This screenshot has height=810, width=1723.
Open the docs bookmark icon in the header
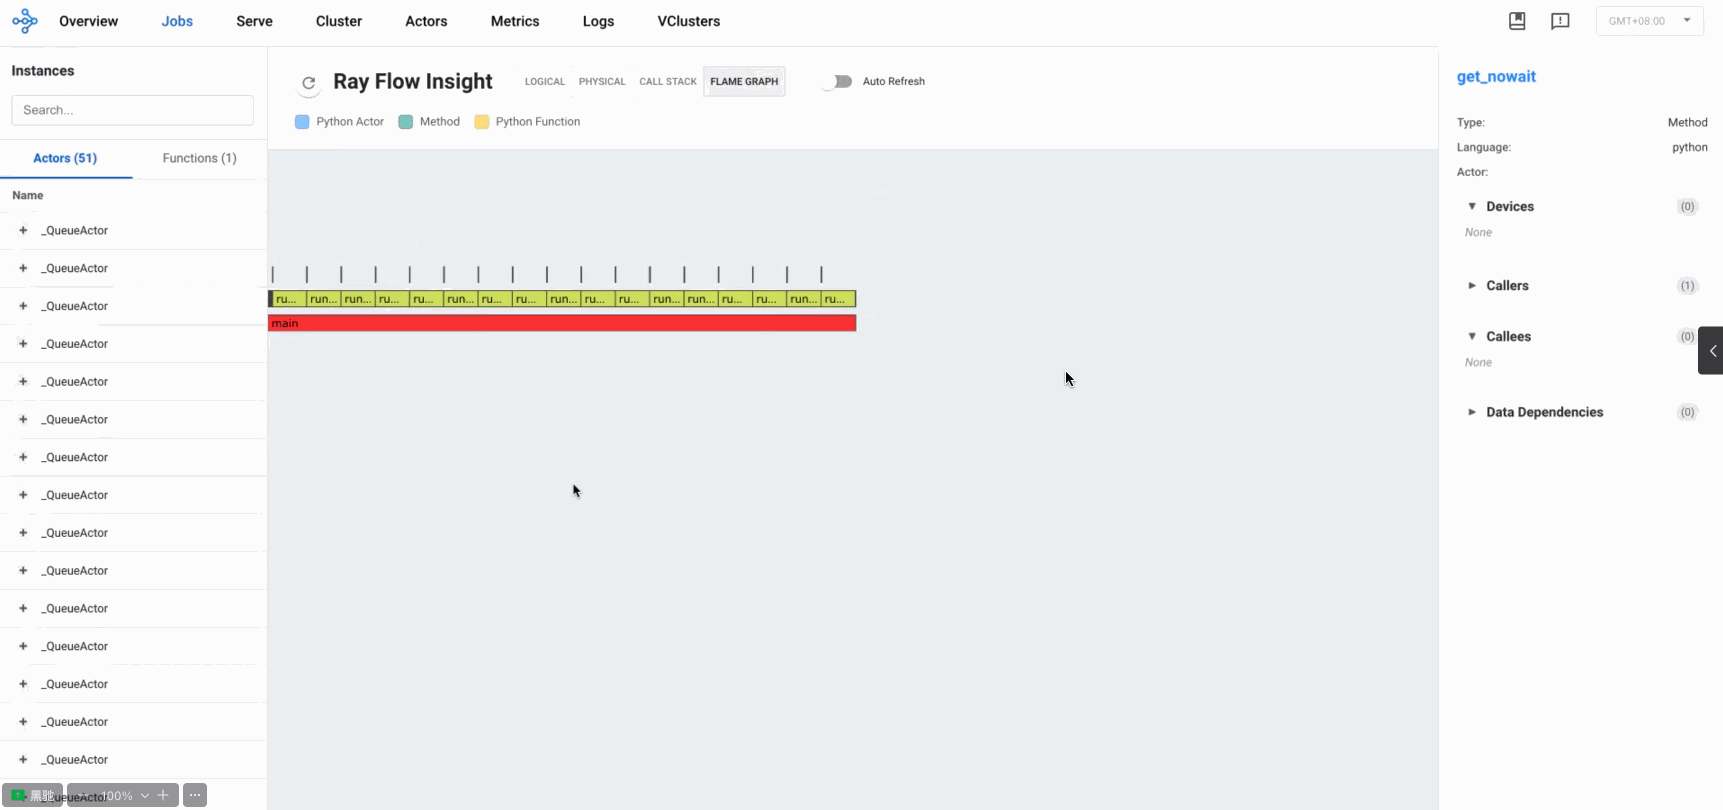[1517, 21]
